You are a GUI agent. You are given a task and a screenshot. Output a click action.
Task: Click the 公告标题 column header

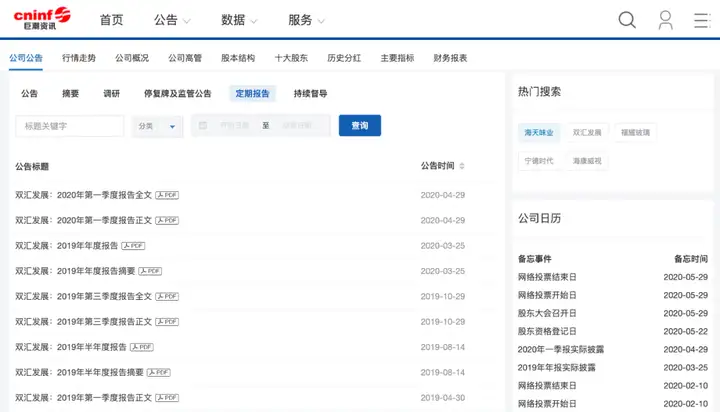pyautogui.click(x=32, y=166)
